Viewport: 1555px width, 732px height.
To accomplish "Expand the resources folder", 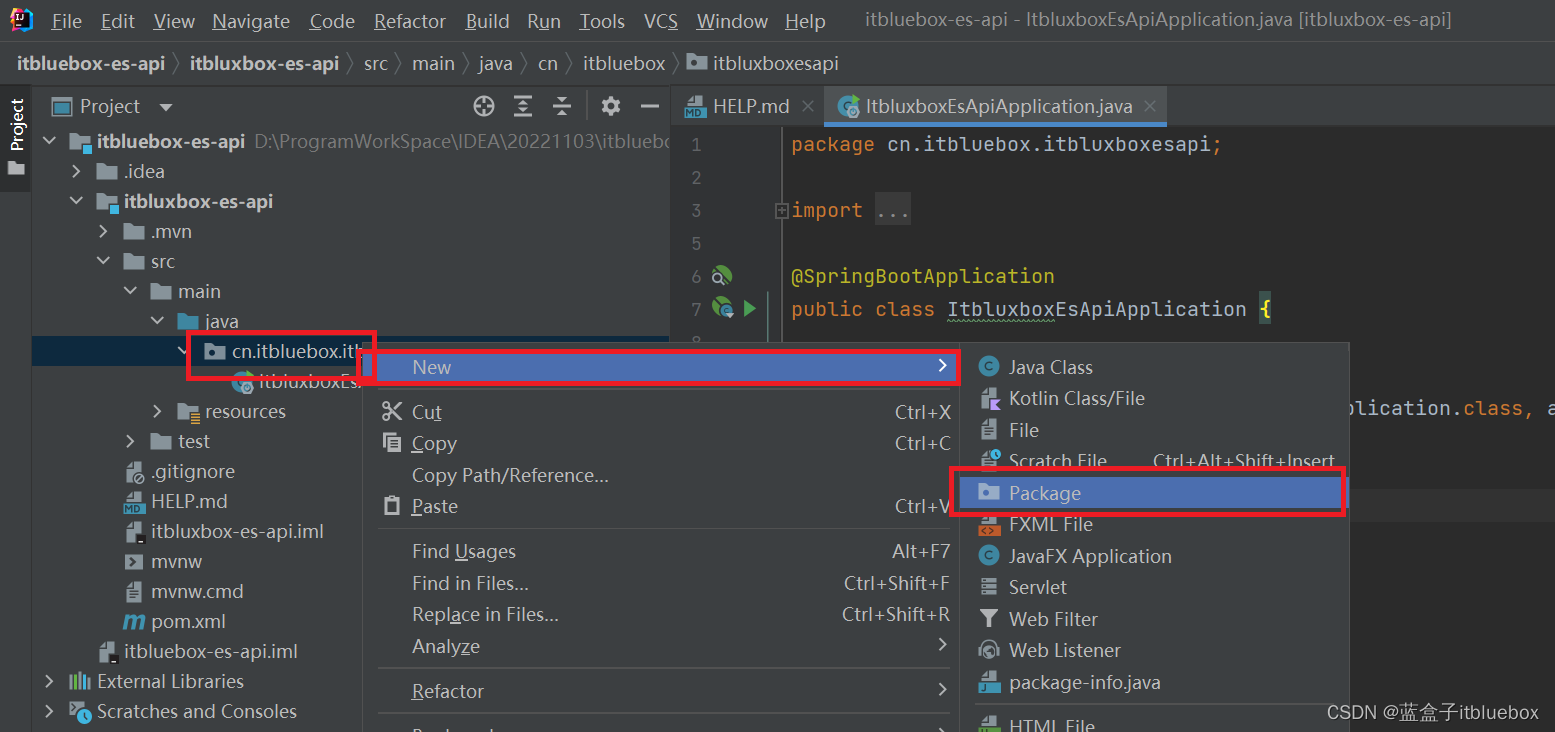I will (x=158, y=412).
